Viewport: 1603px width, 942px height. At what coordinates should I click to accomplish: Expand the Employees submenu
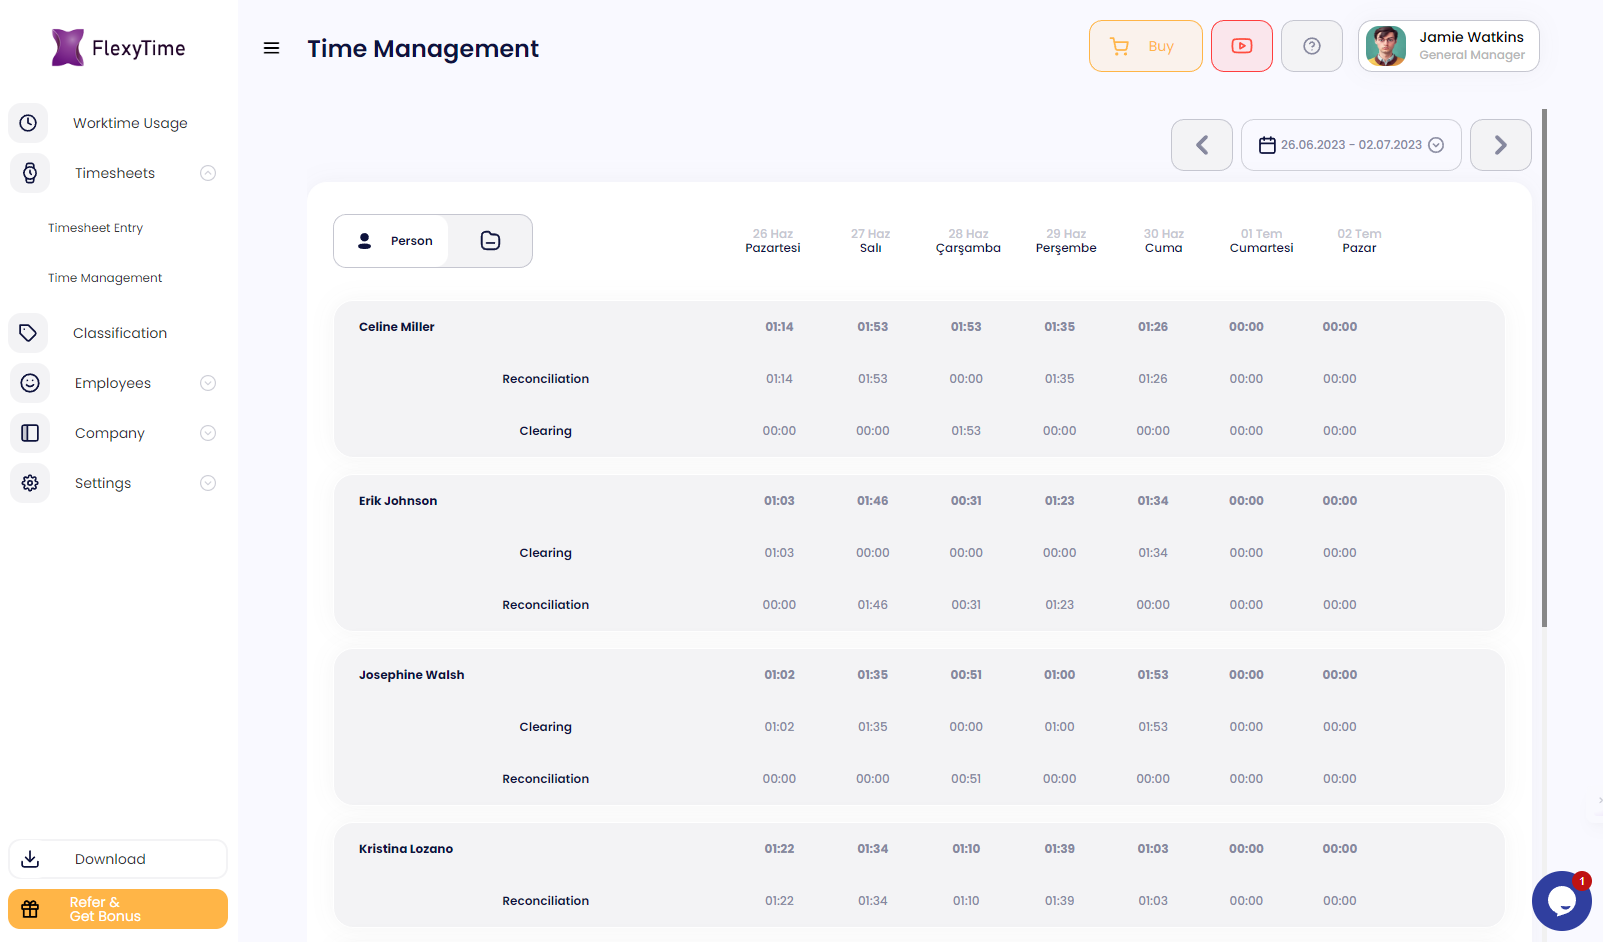pos(208,383)
